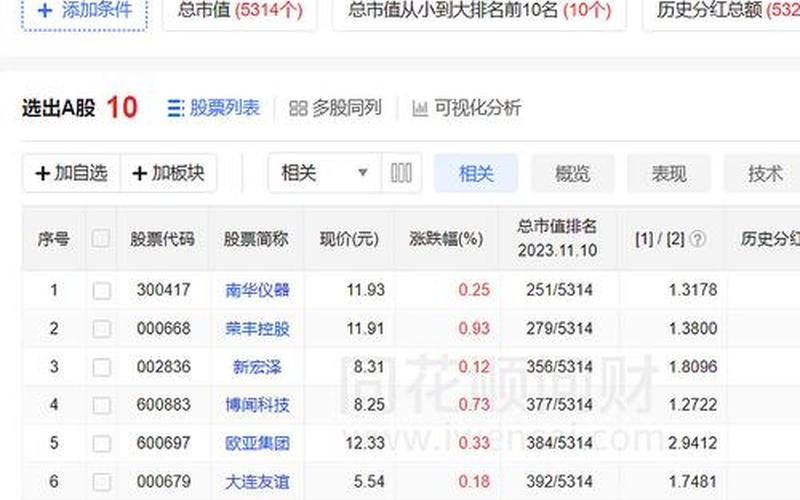Click the ranking value 279/5314

point(560,328)
